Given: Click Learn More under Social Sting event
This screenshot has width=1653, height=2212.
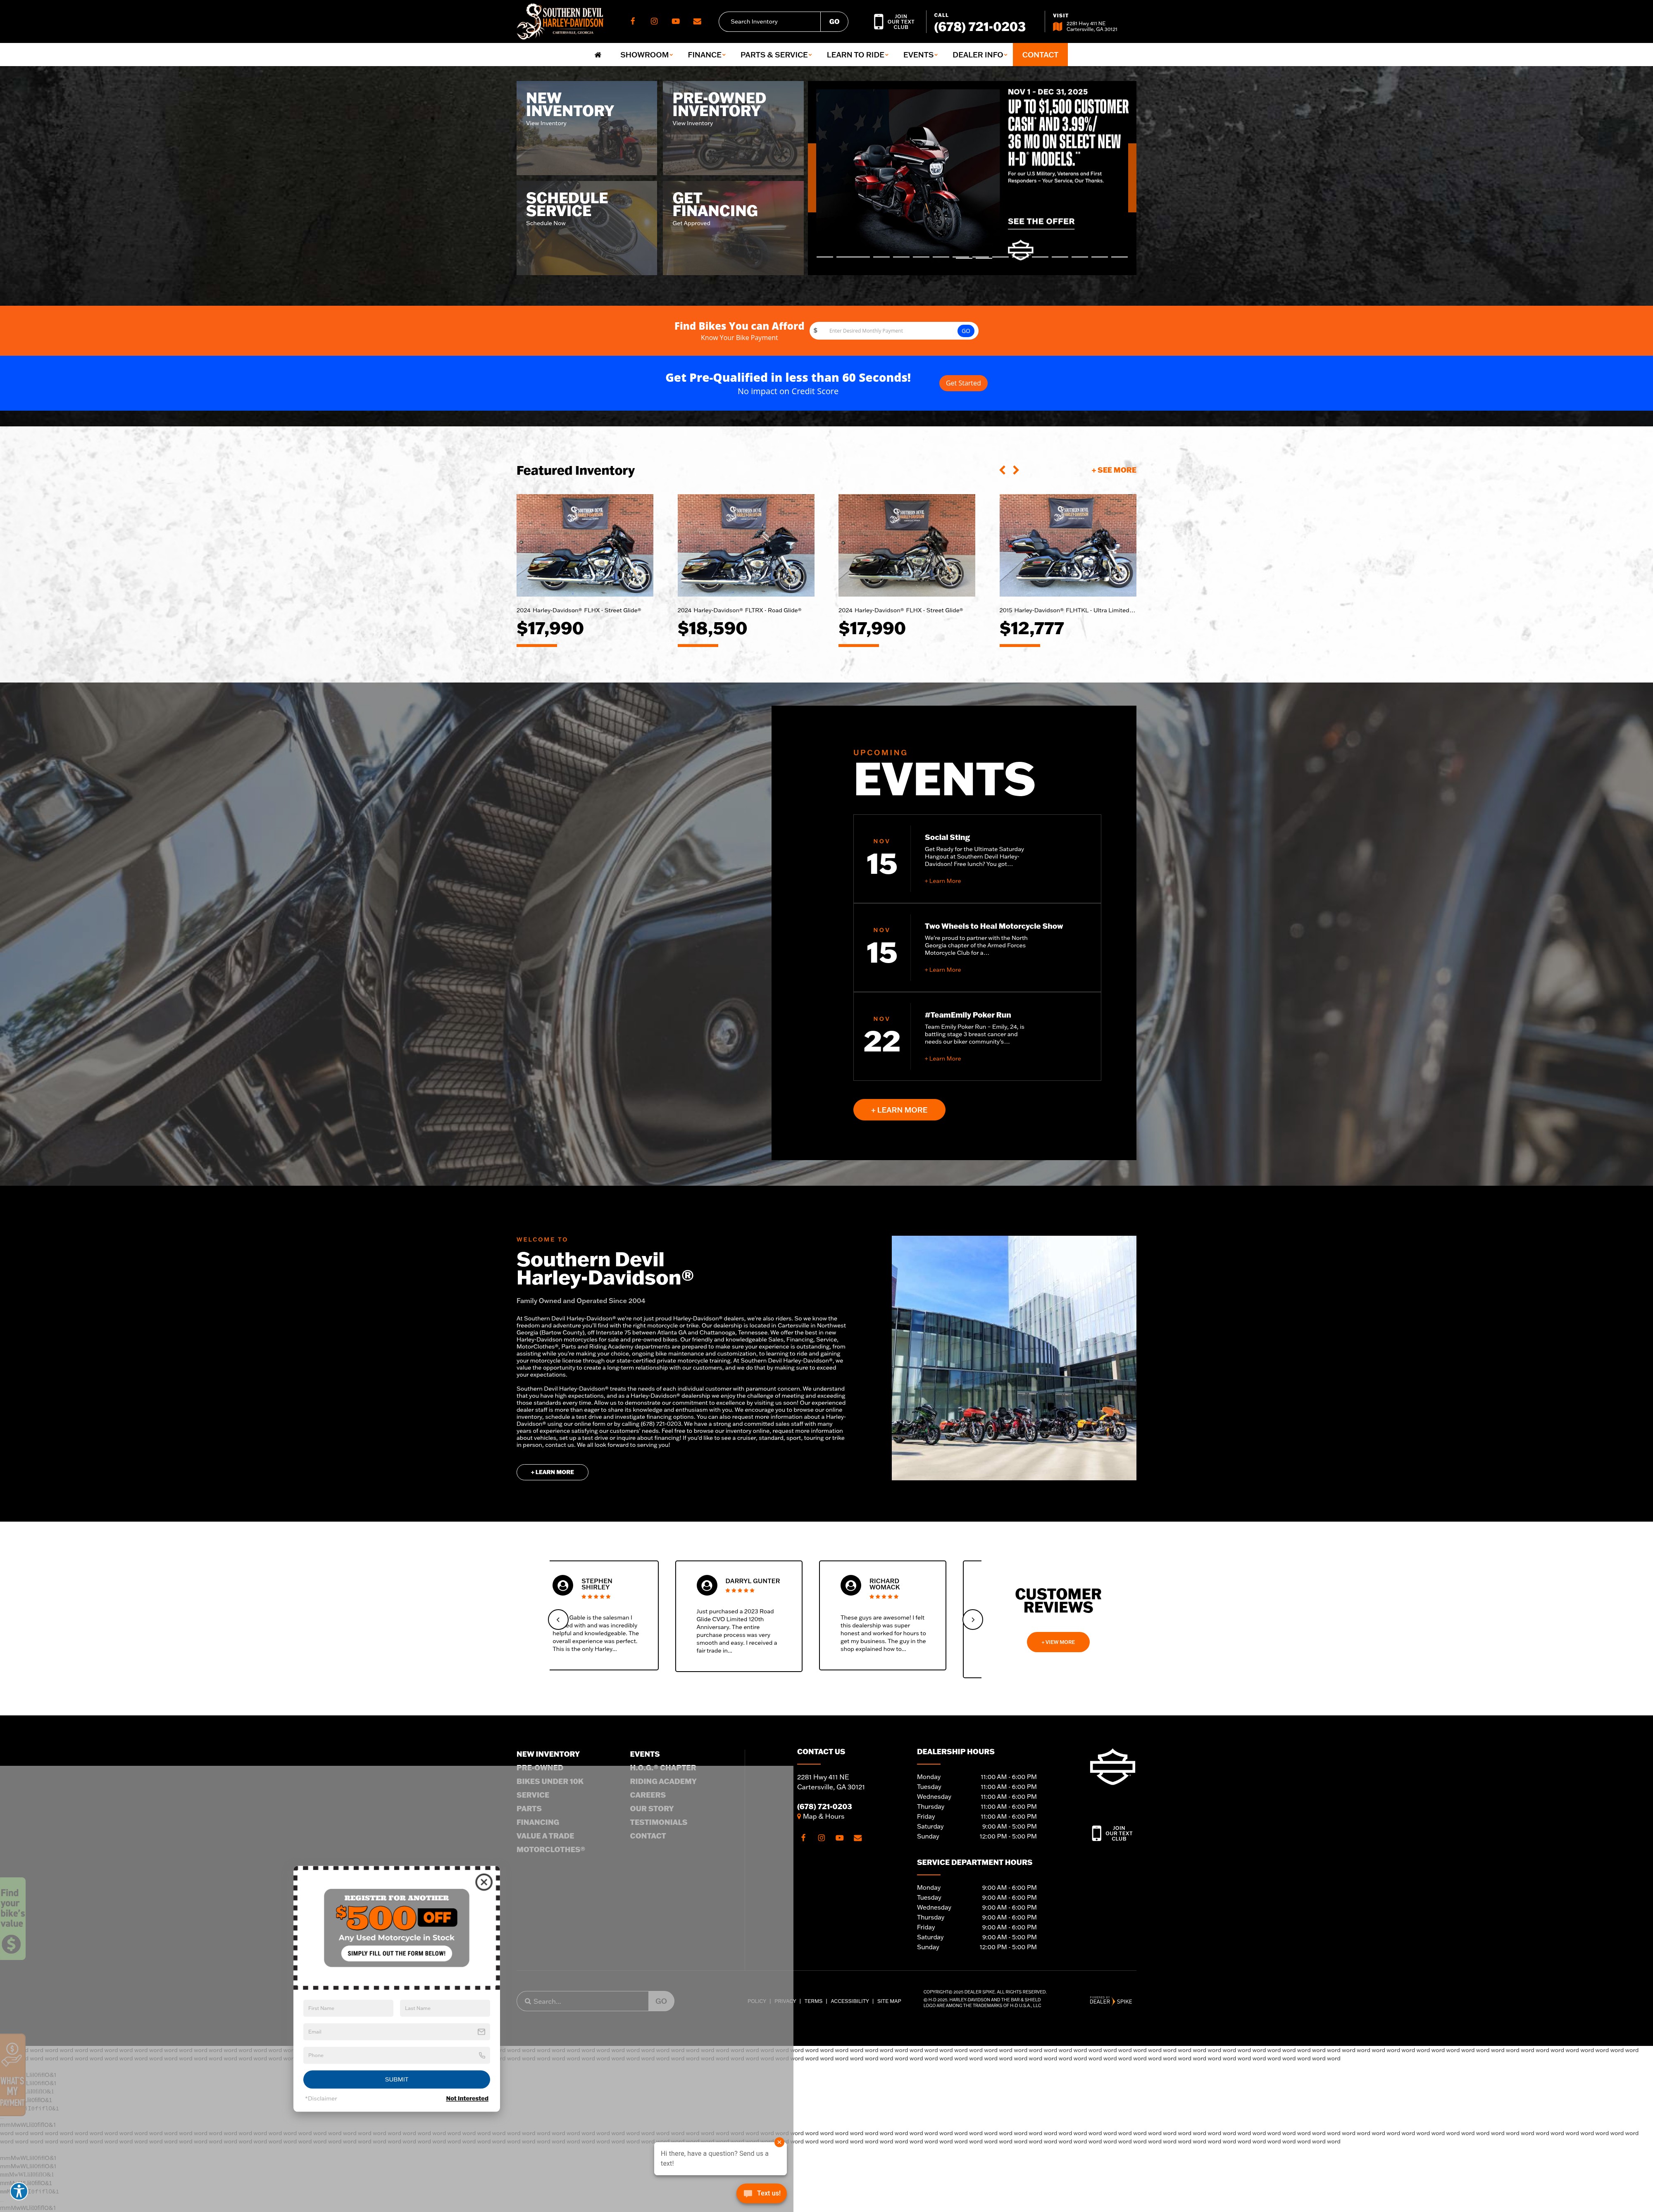Looking at the screenshot, I should pyautogui.click(x=943, y=881).
